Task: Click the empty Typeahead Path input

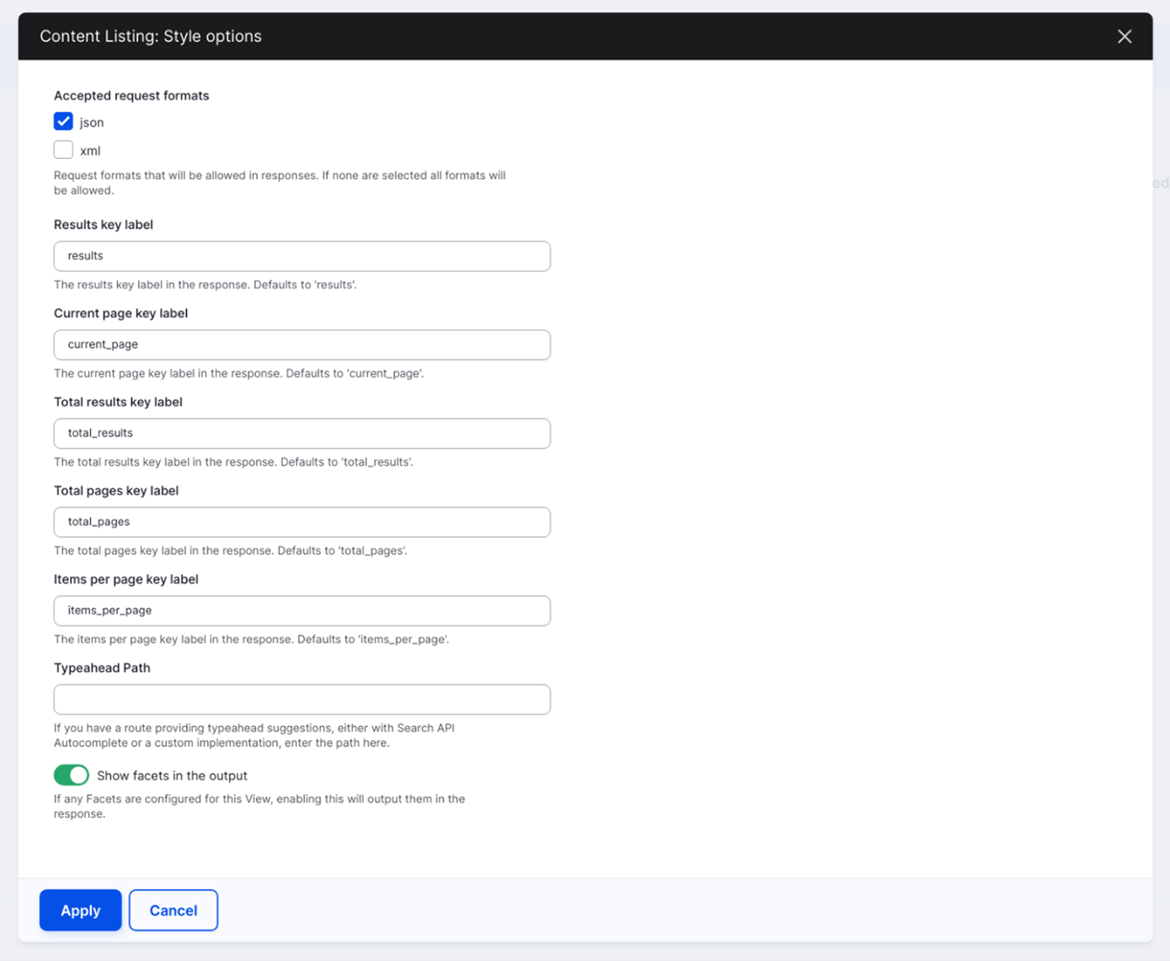Action: [300, 699]
